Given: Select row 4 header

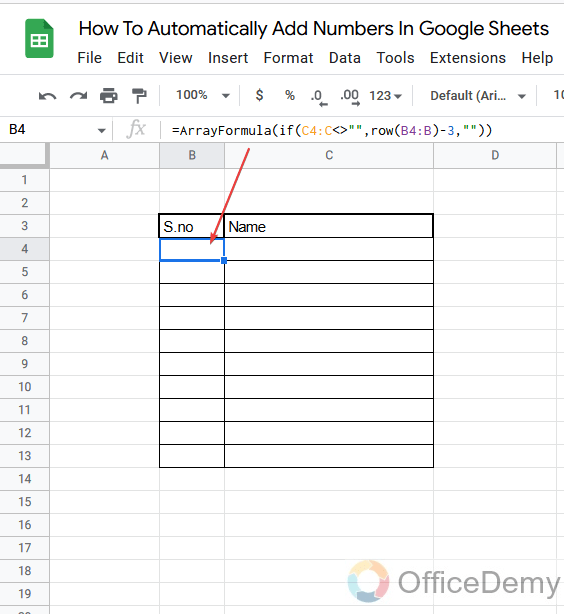Looking at the screenshot, I should pyautogui.click(x=24, y=249).
